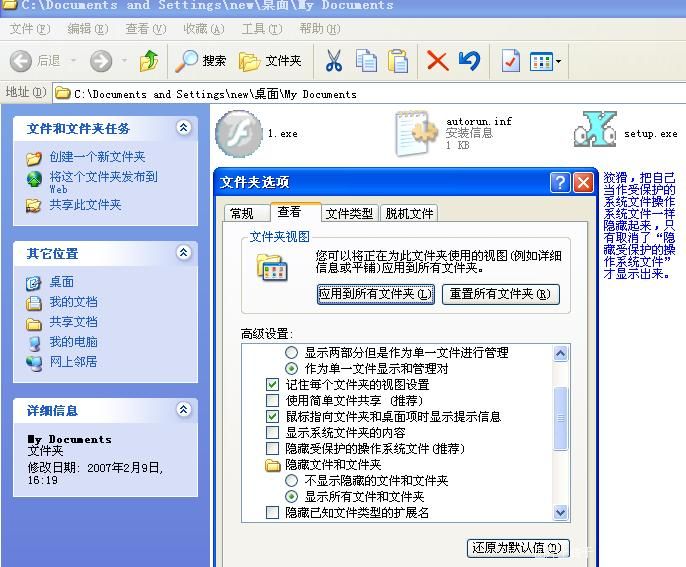Image resolution: width=686 pixels, height=567 pixels.
Task: Click 创建一个新文件夹 link
Action: 97,157
